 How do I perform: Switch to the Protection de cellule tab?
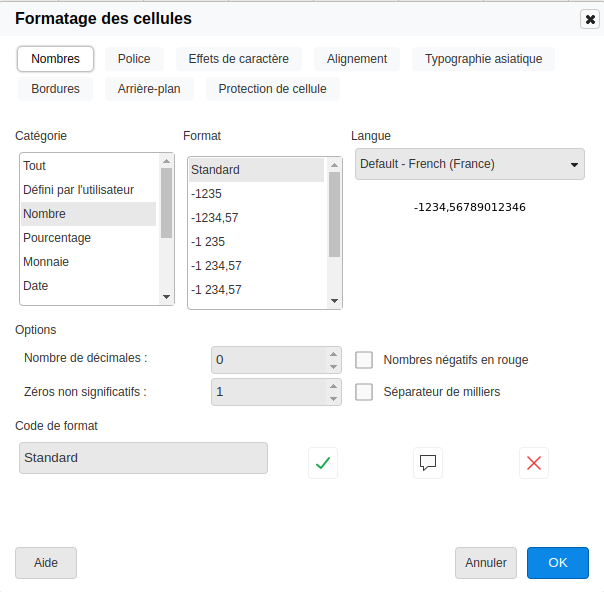tap(272, 89)
